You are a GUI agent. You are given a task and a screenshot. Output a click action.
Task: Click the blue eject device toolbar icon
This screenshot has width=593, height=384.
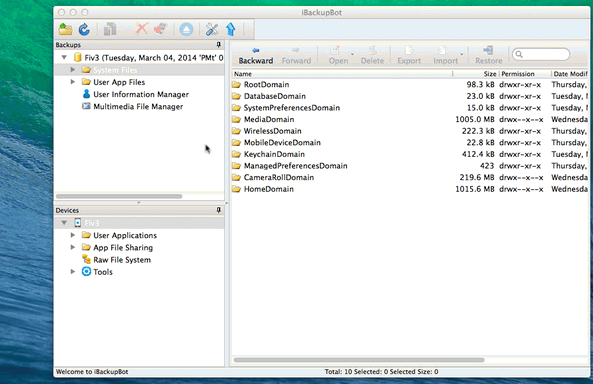[186, 29]
